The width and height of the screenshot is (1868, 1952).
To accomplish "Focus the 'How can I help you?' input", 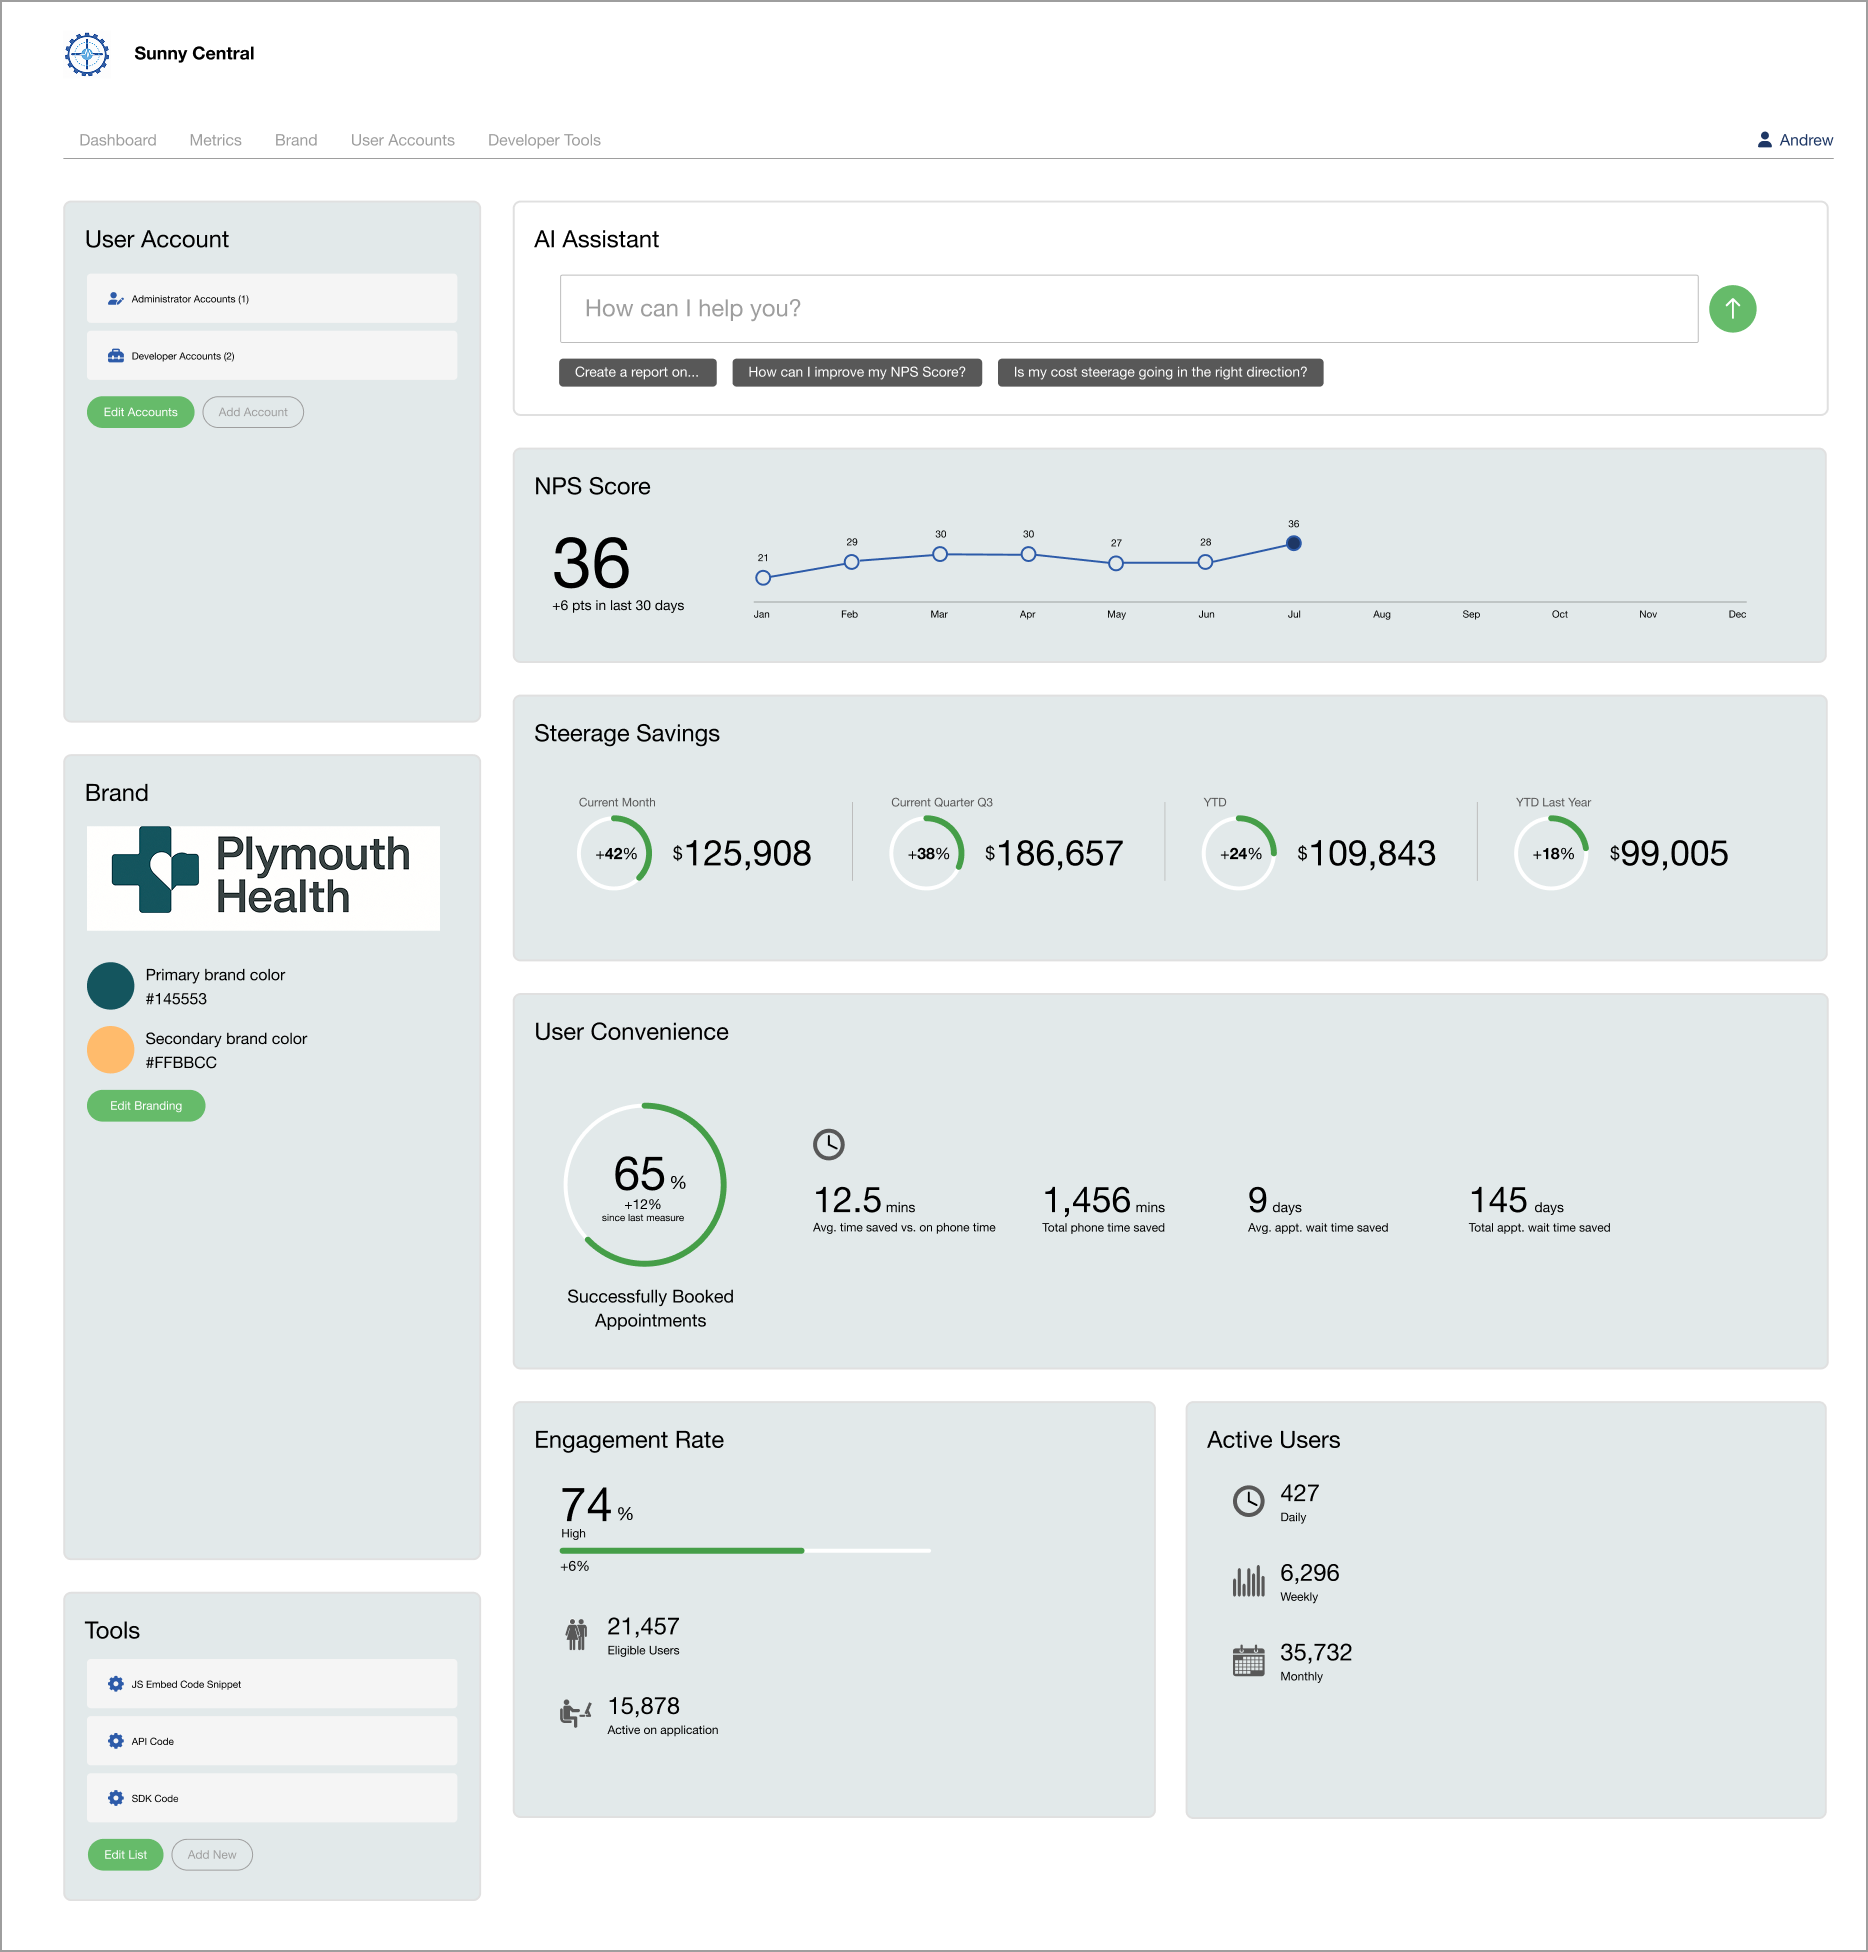I will (x=1128, y=309).
